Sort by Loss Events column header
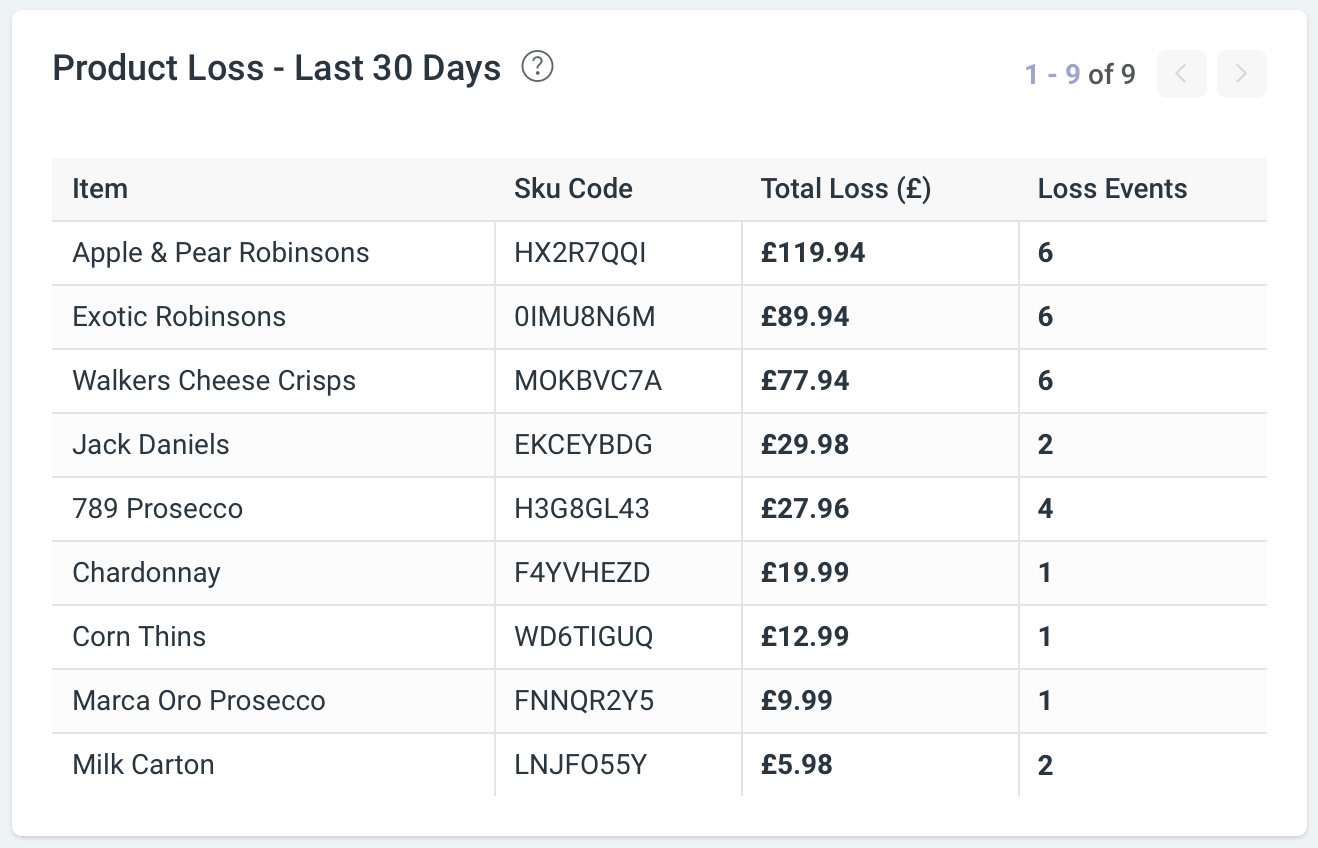This screenshot has height=848, width=1318. coord(1112,189)
